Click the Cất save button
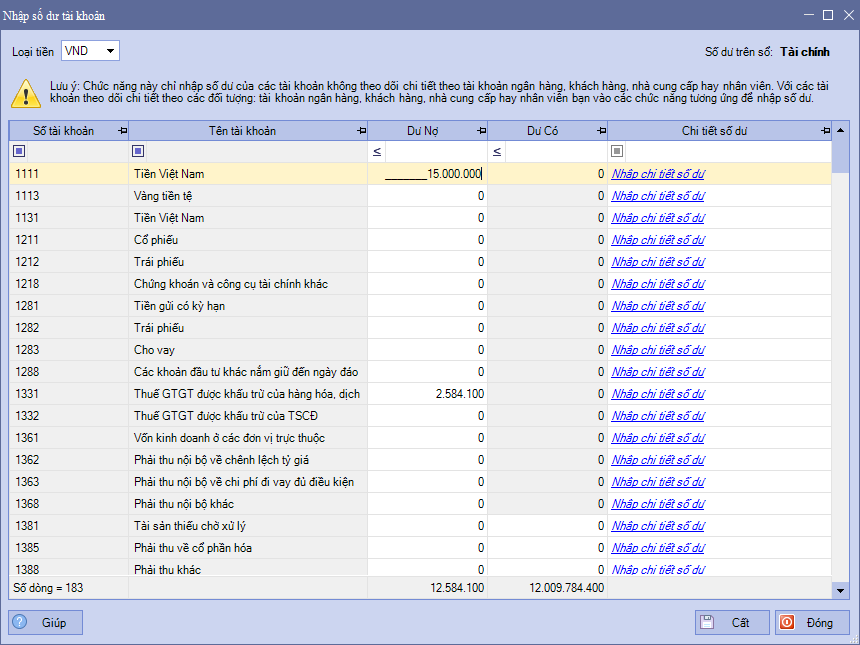Viewport: 860px width, 645px height. [732, 622]
